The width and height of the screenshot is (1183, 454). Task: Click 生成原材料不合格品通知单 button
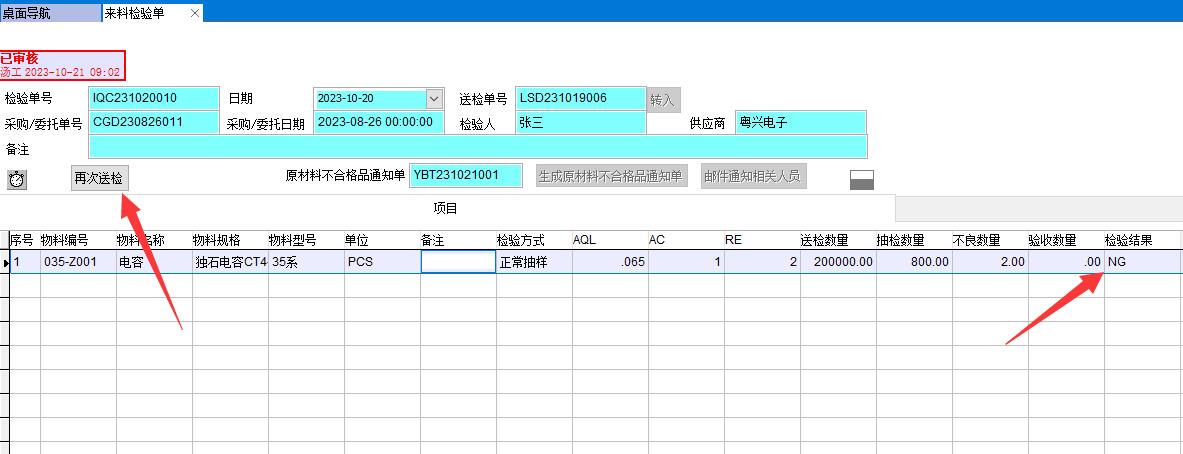(611, 176)
